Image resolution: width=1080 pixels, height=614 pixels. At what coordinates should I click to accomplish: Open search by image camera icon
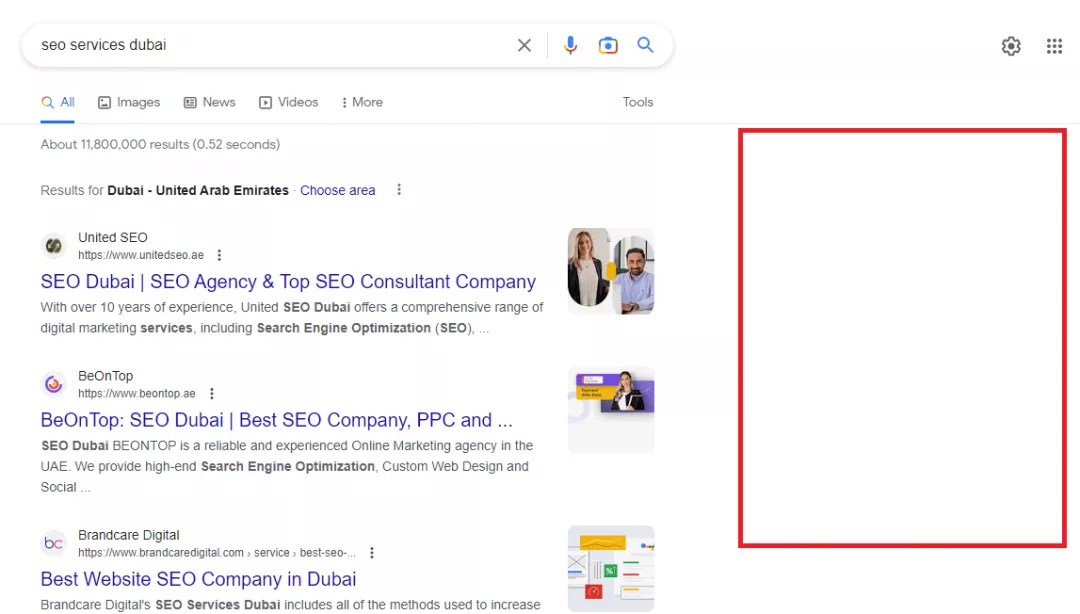pos(608,45)
